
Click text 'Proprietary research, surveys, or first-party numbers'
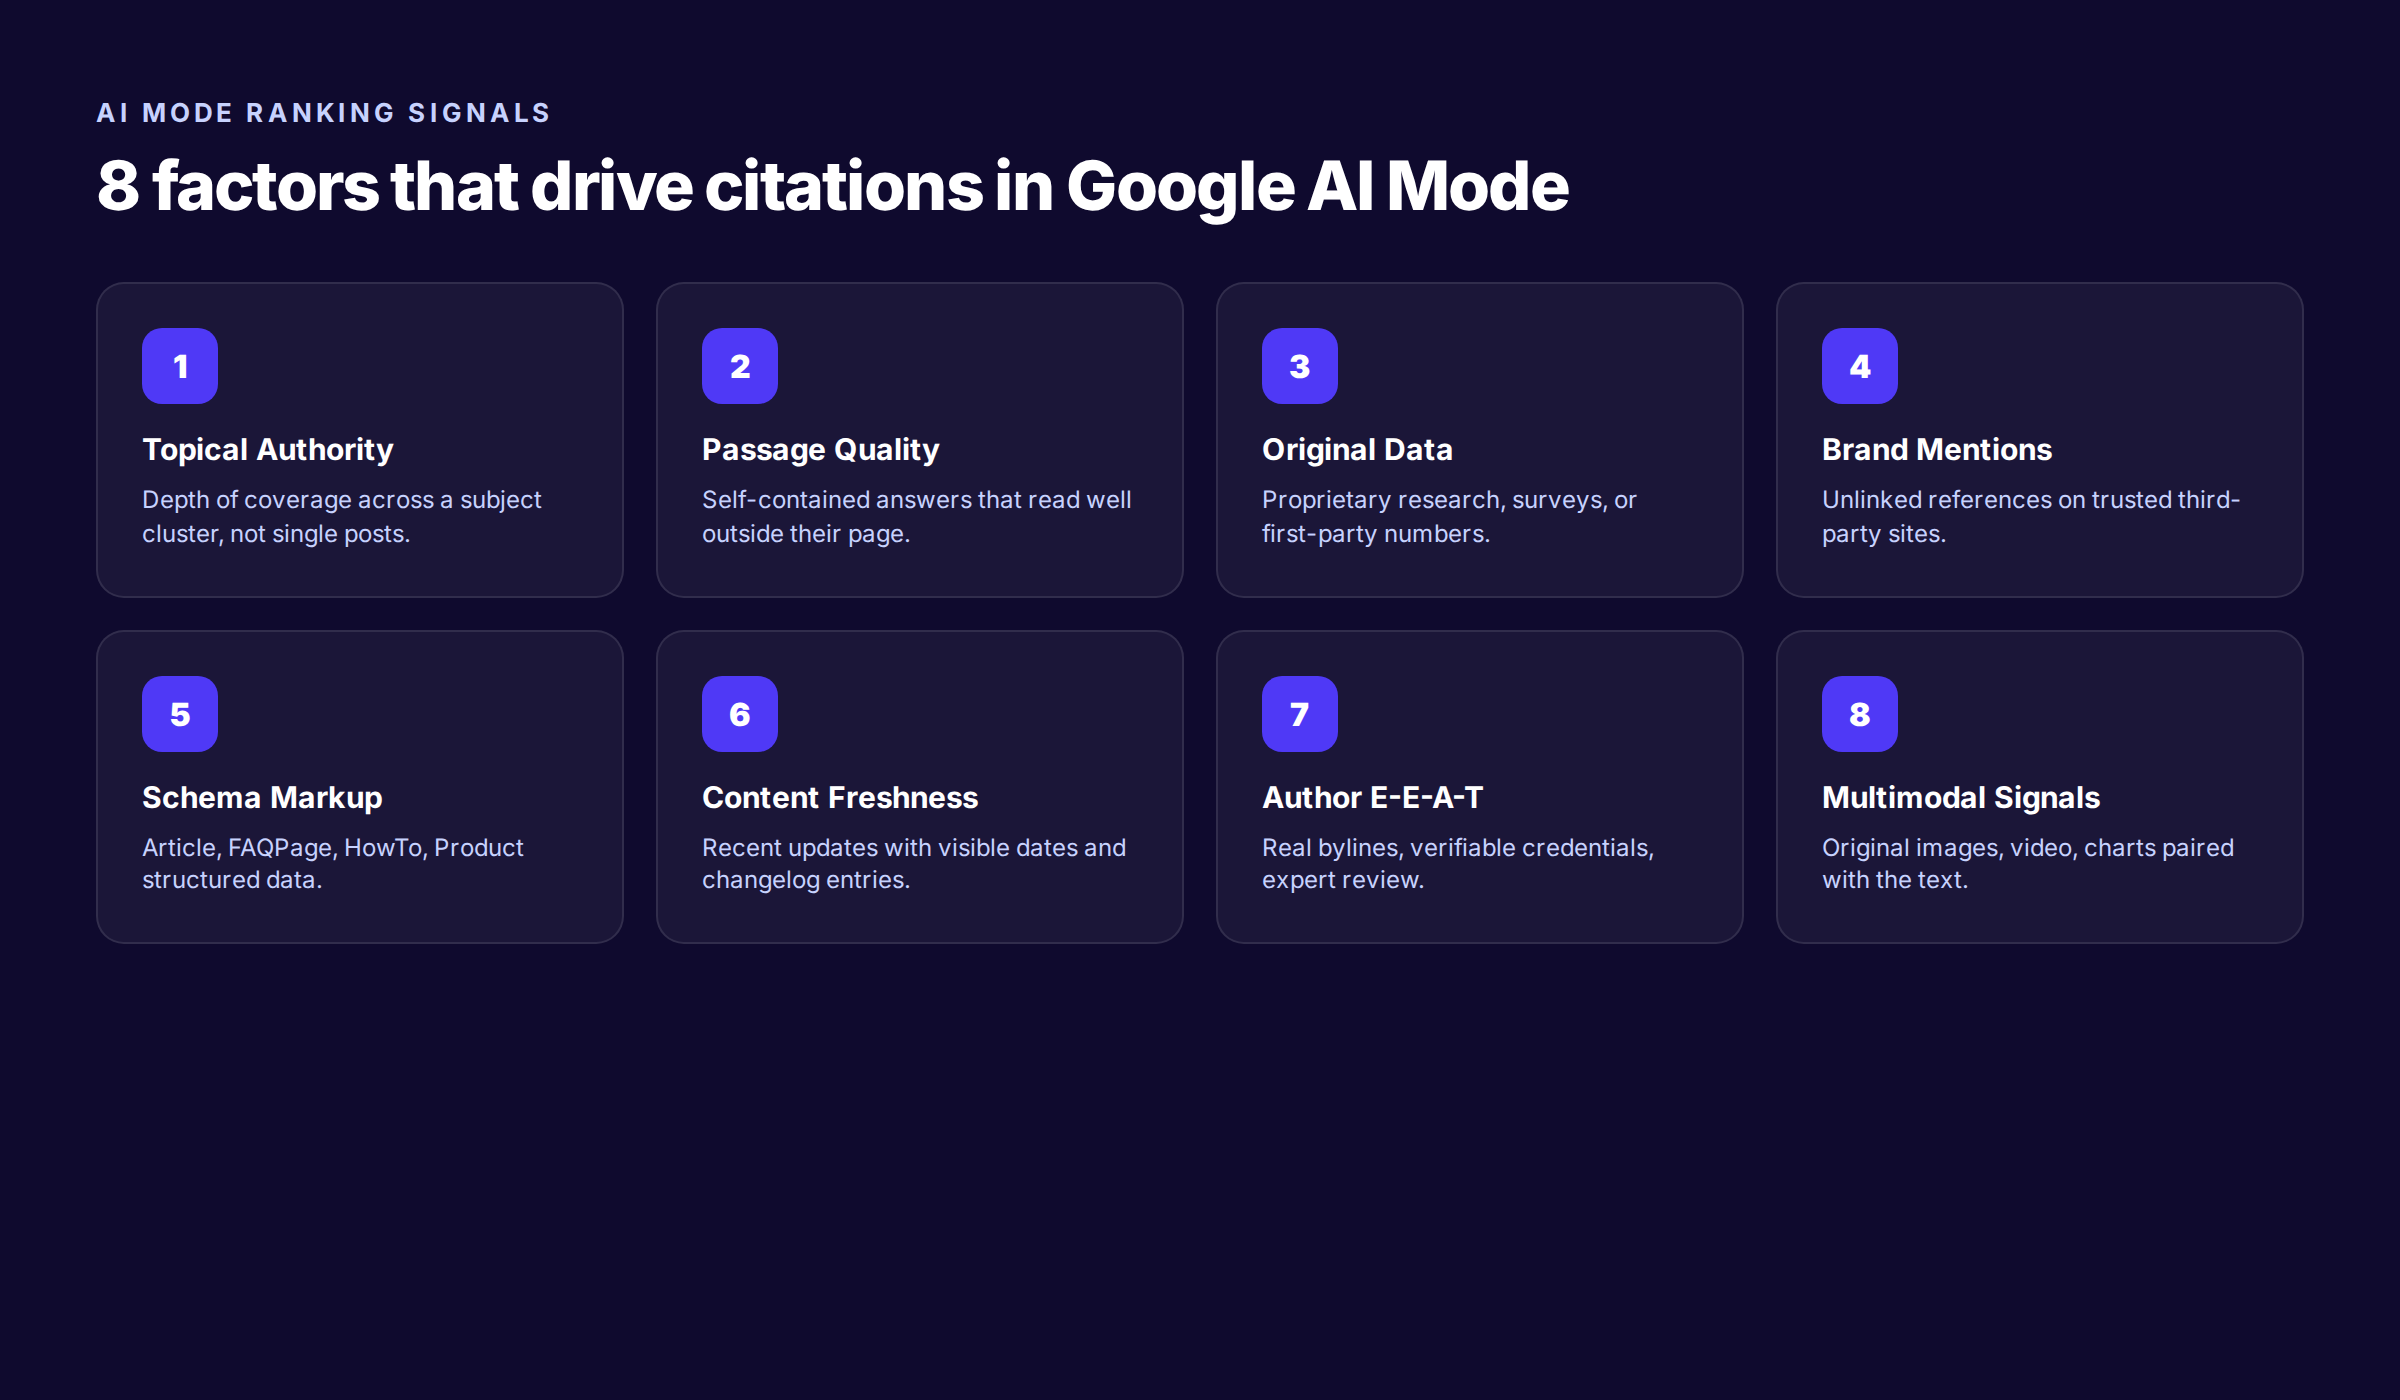point(1449,516)
